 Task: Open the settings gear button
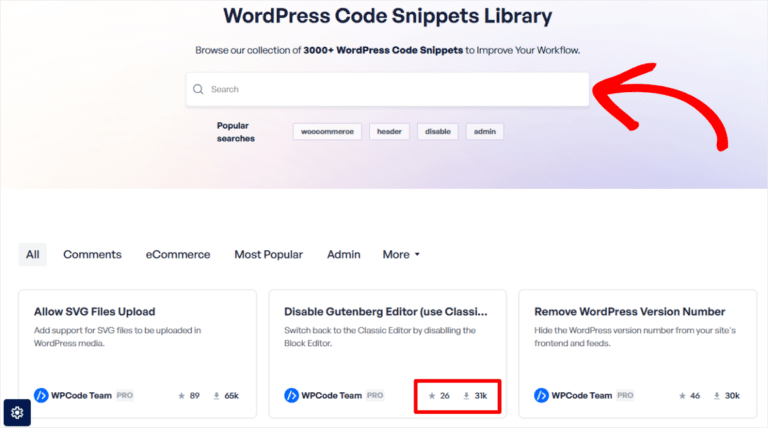pyautogui.click(x=17, y=413)
